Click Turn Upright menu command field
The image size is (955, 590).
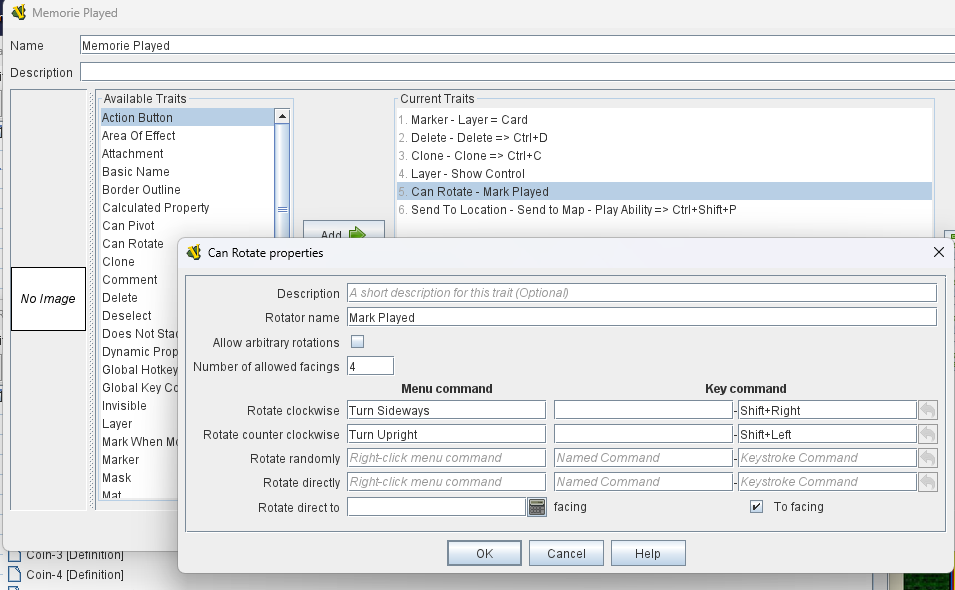coord(446,434)
